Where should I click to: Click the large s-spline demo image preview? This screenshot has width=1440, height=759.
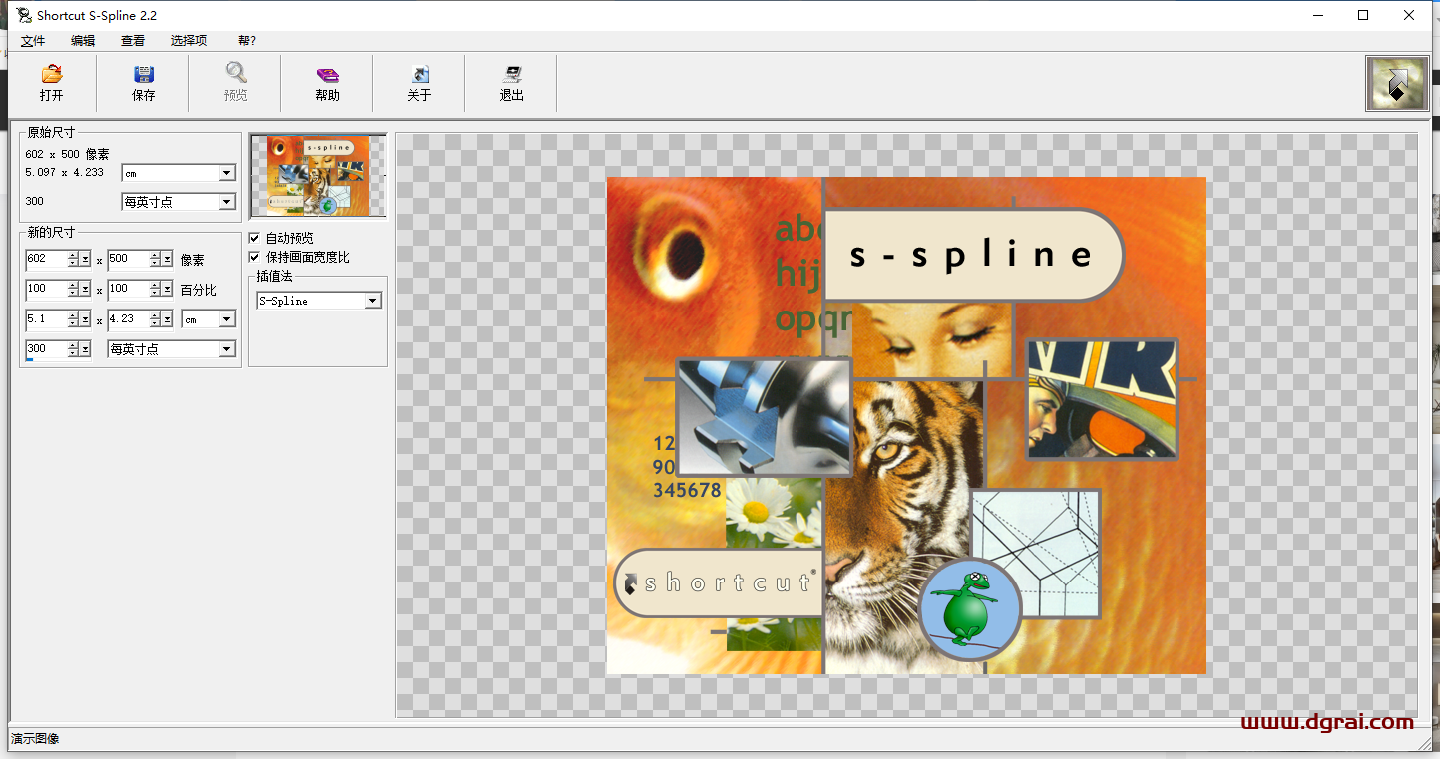(905, 426)
